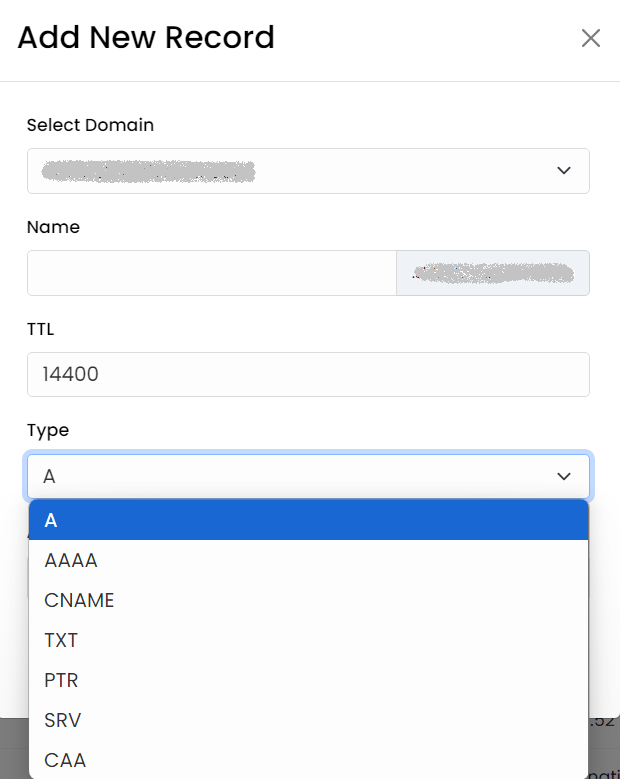Click the TTL field showing 14400
The width and height of the screenshot is (620, 779).
[x=308, y=375]
